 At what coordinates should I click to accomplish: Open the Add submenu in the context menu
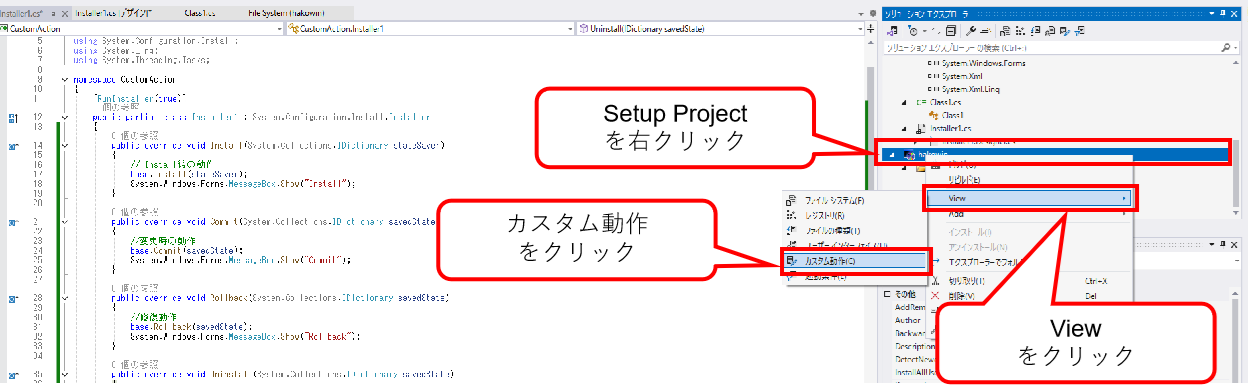pyautogui.click(x=1029, y=214)
